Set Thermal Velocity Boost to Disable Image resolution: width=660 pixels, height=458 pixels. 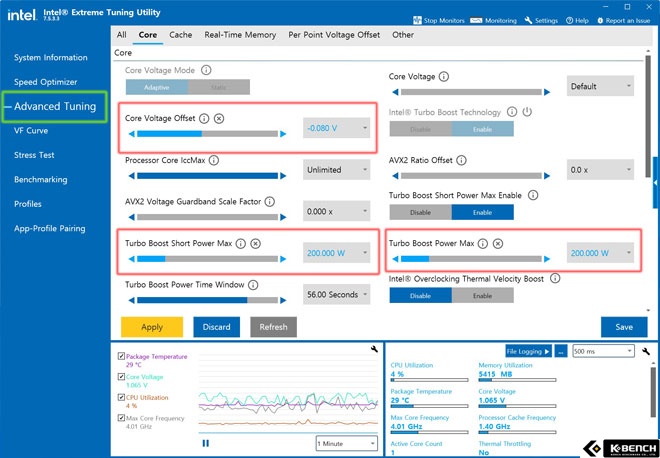(420, 296)
